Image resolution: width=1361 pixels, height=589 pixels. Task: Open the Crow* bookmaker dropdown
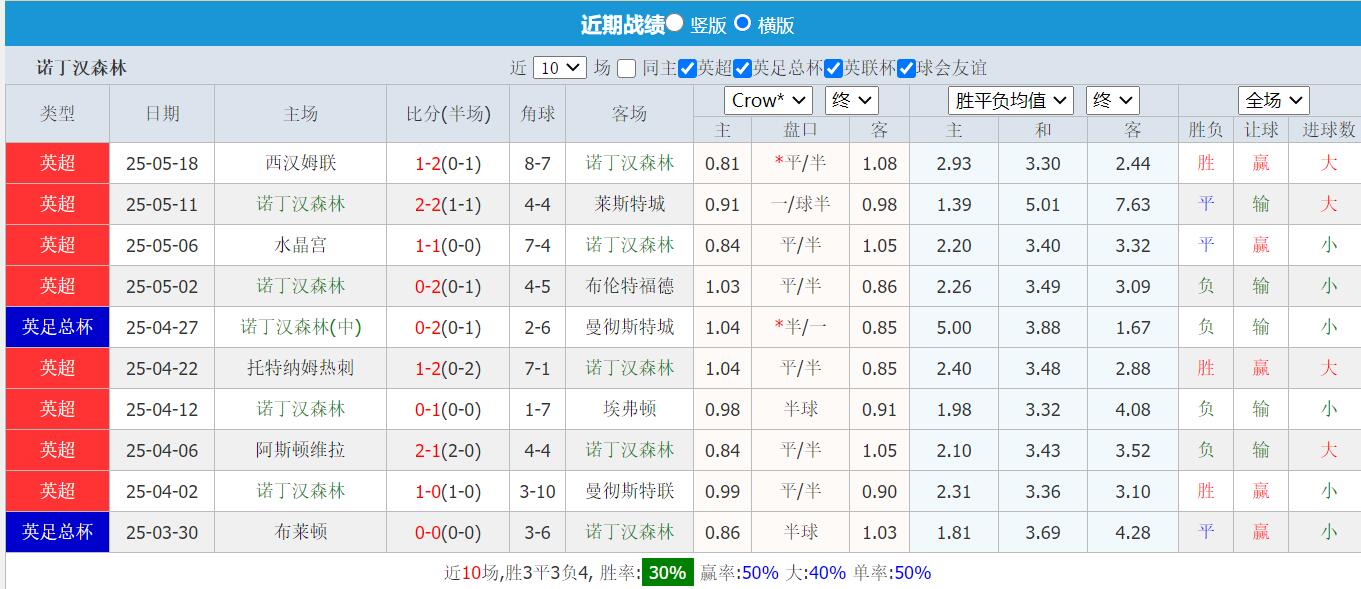tap(766, 100)
